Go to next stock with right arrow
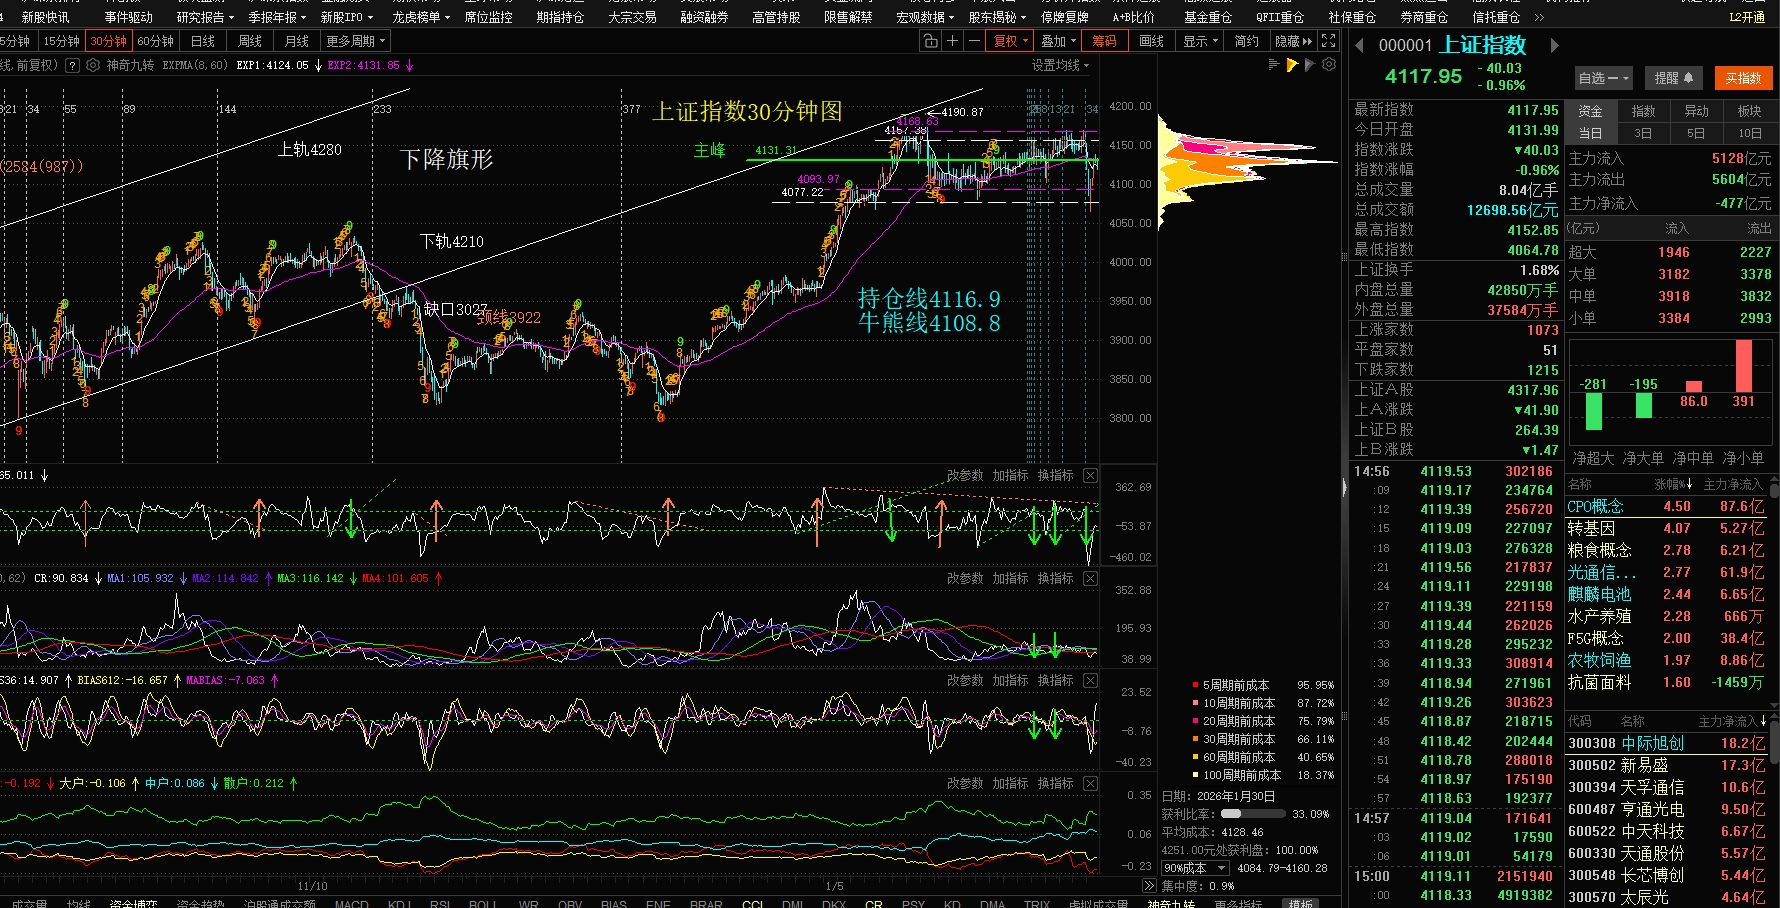 1554,45
